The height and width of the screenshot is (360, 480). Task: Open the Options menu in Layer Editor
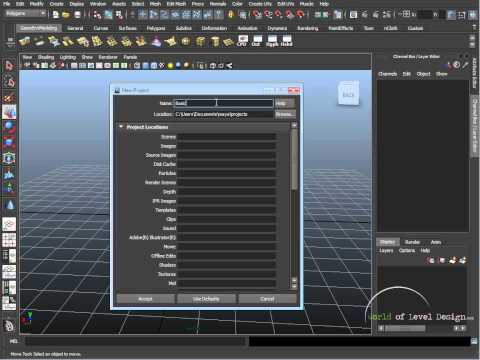407,251
